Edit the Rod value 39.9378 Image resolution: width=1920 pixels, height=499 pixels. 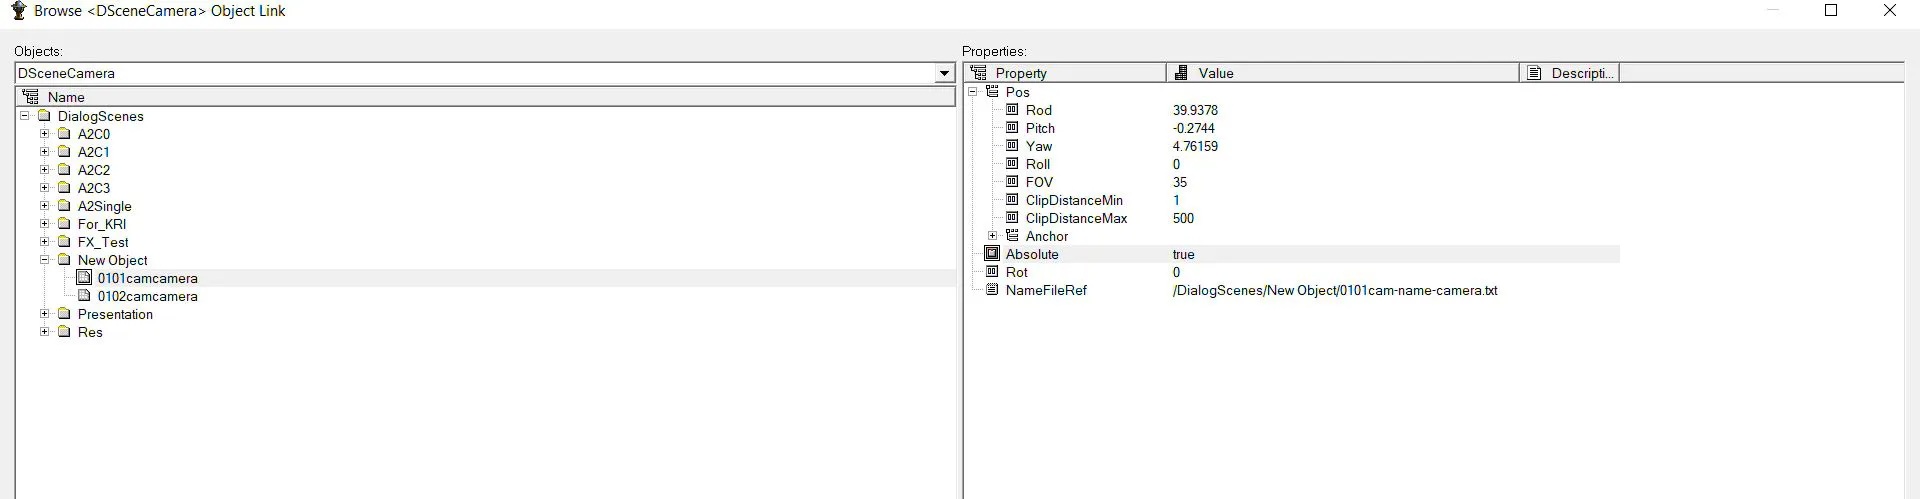click(1195, 110)
